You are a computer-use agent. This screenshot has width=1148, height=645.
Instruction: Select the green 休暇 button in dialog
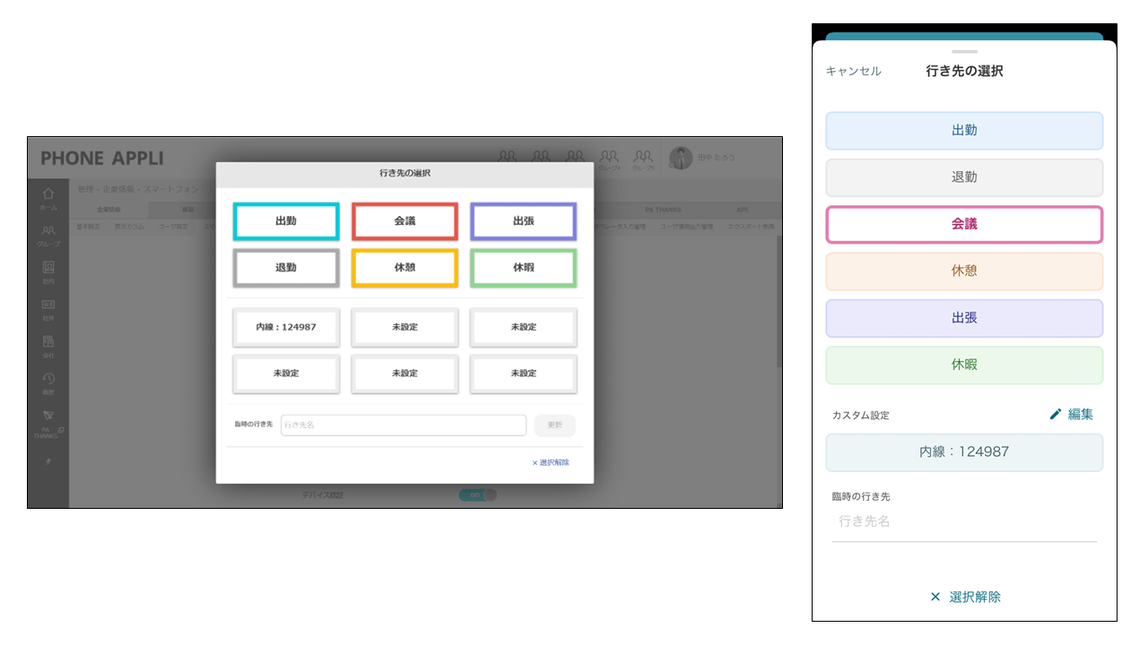pyautogui.click(x=523, y=268)
